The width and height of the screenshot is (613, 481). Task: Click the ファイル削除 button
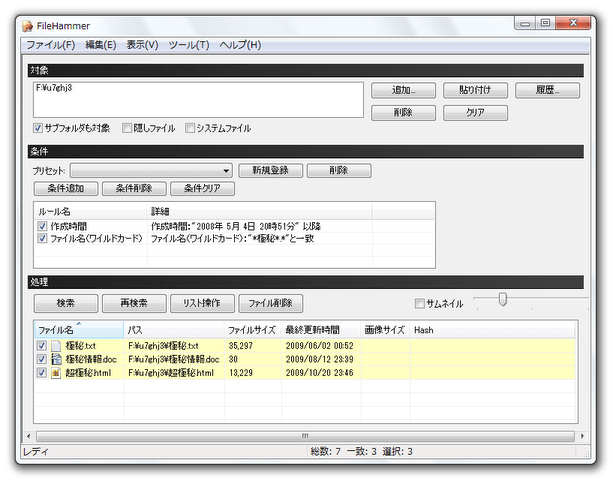[x=271, y=303]
